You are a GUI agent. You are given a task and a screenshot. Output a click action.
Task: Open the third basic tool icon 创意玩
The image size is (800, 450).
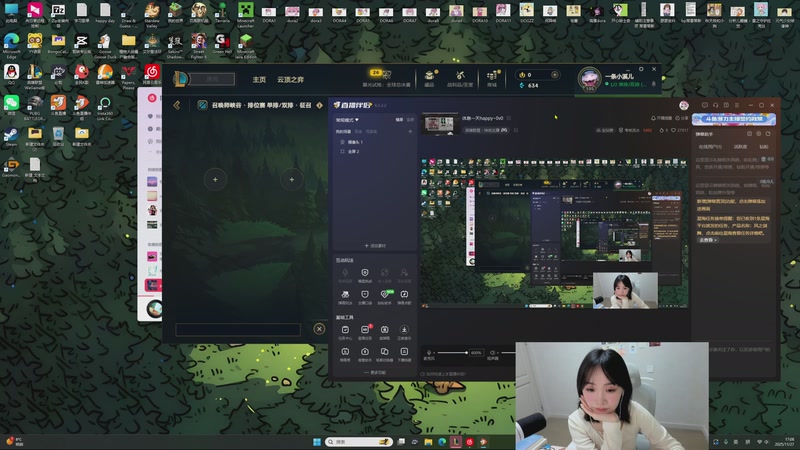(385, 333)
